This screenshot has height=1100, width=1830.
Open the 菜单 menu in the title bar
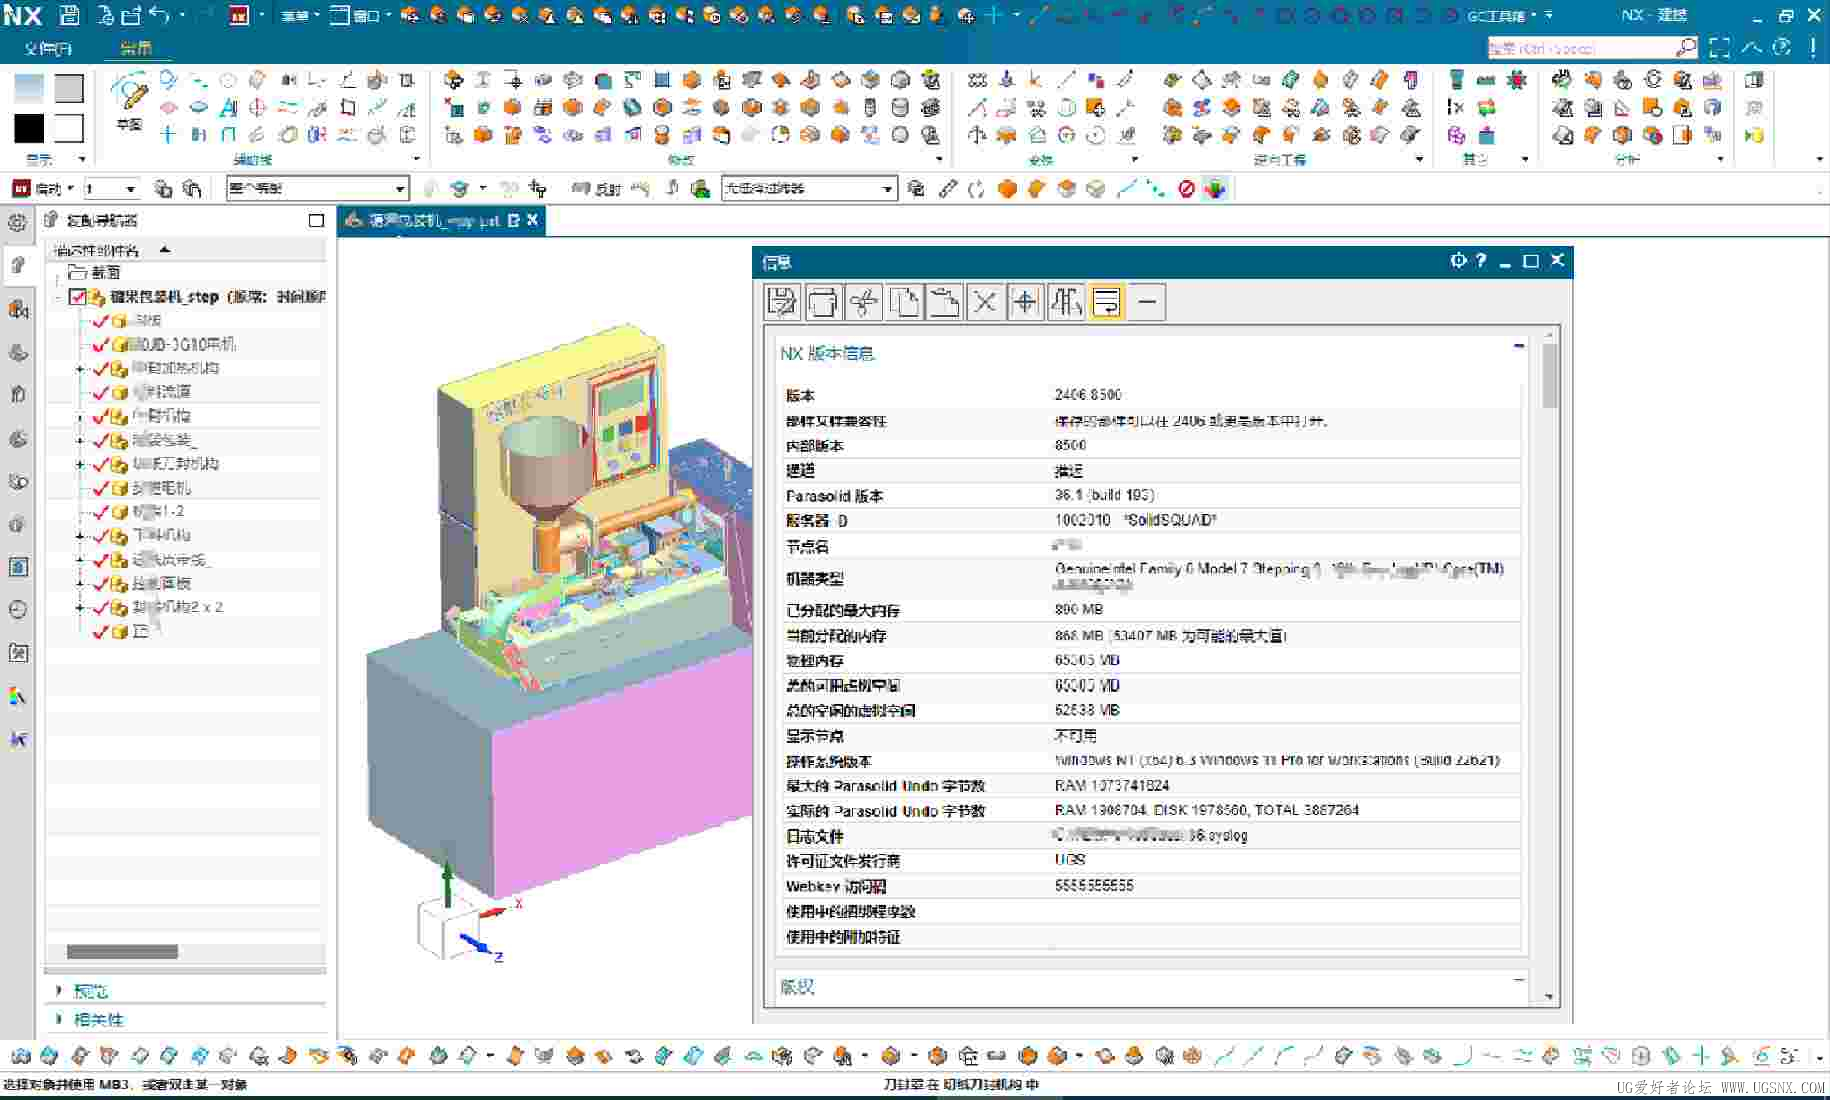click(x=299, y=15)
